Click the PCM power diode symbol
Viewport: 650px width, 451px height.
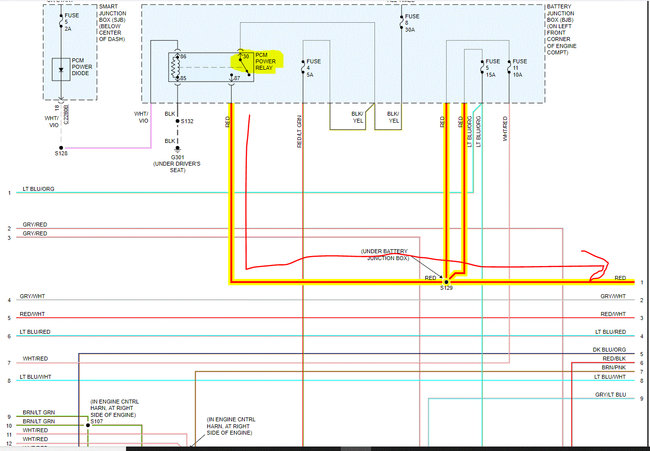61,70
